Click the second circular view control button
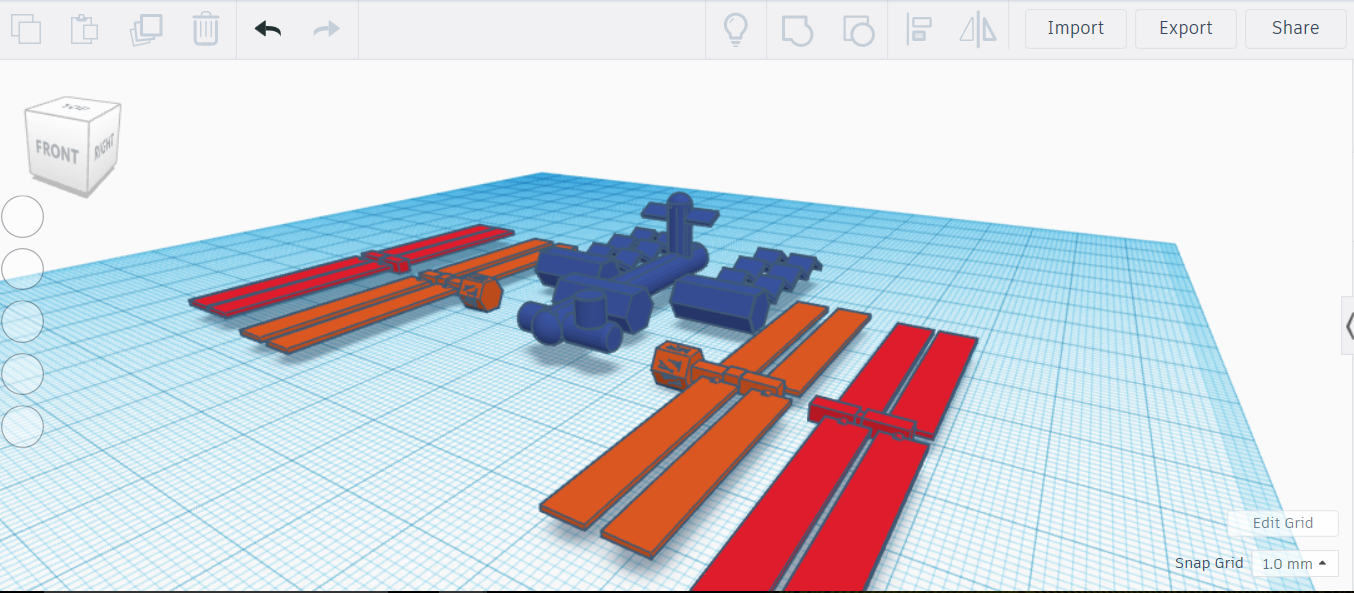This screenshot has width=1354, height=593. point(22,269)
